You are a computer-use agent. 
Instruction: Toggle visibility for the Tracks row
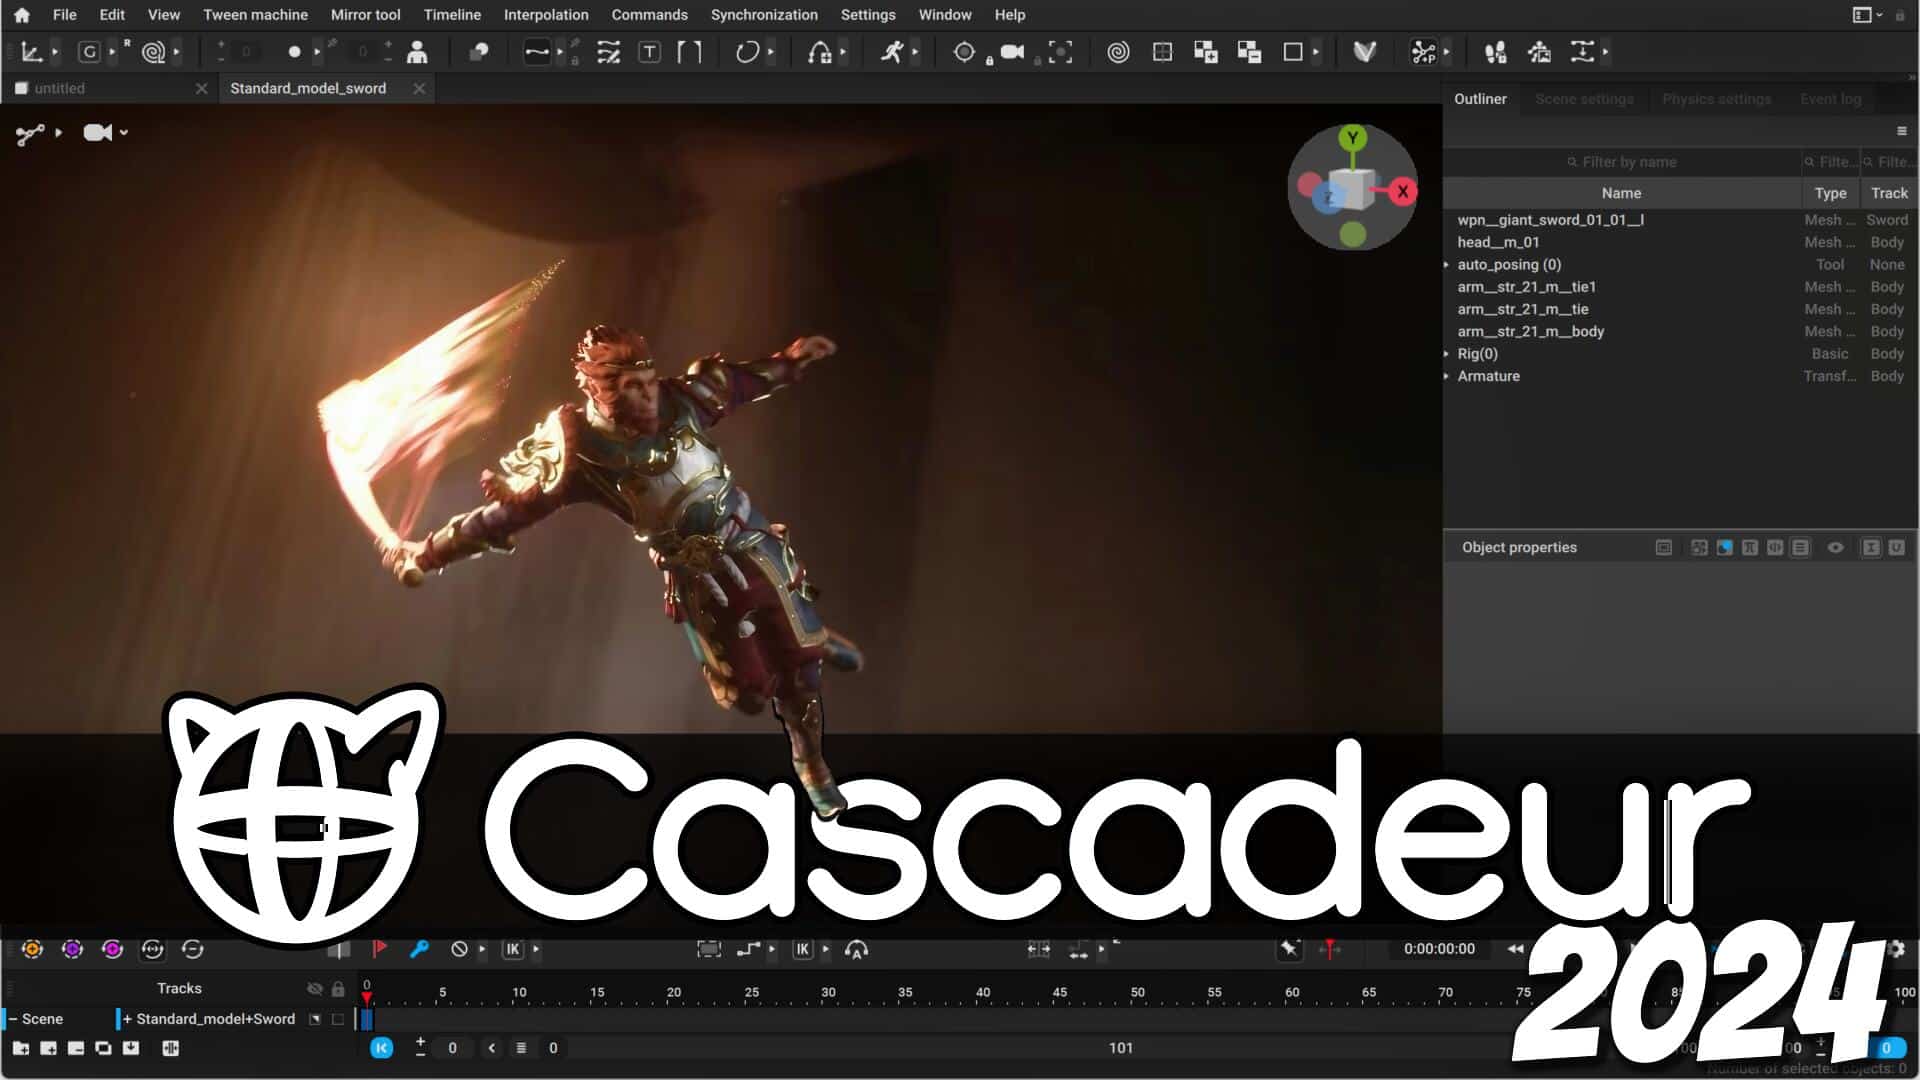(x=314, y=988)
